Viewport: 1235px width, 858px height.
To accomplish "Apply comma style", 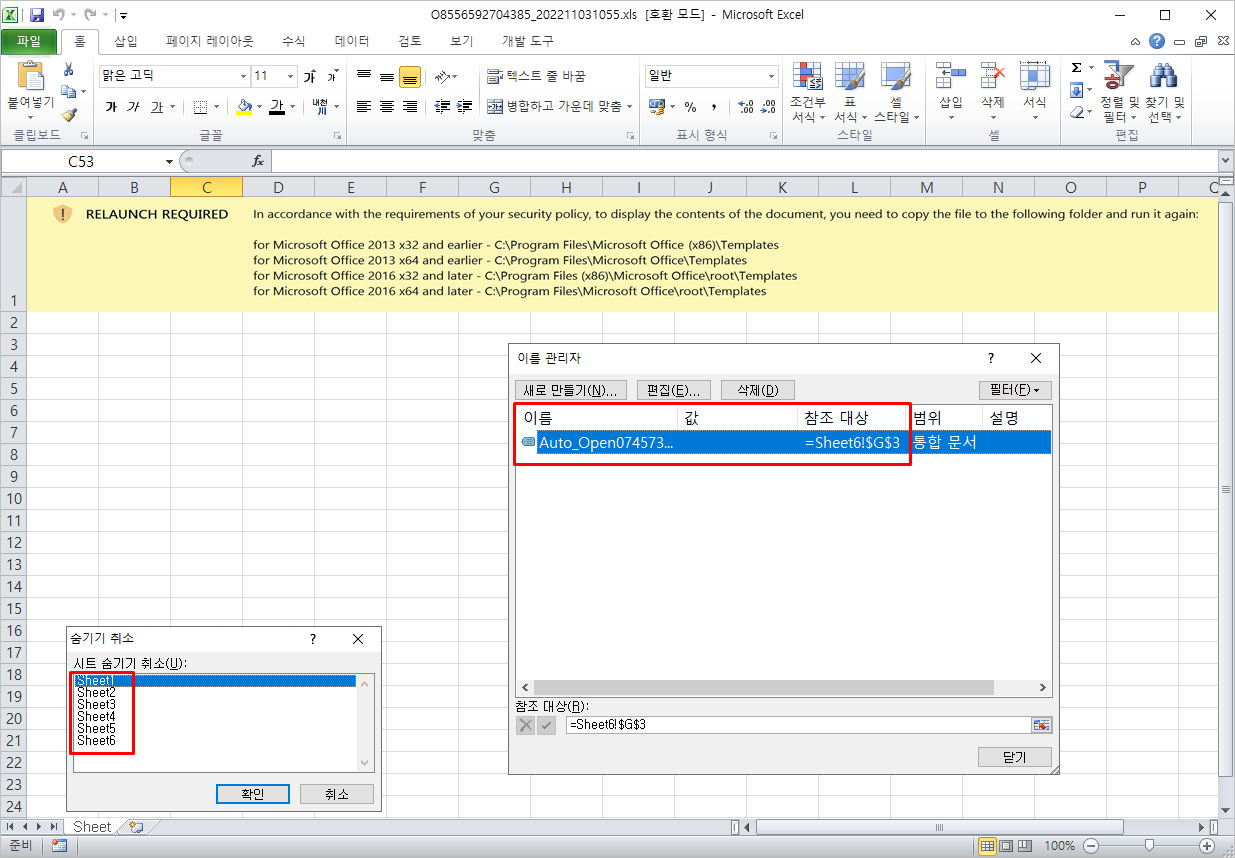I will point(713,107).
